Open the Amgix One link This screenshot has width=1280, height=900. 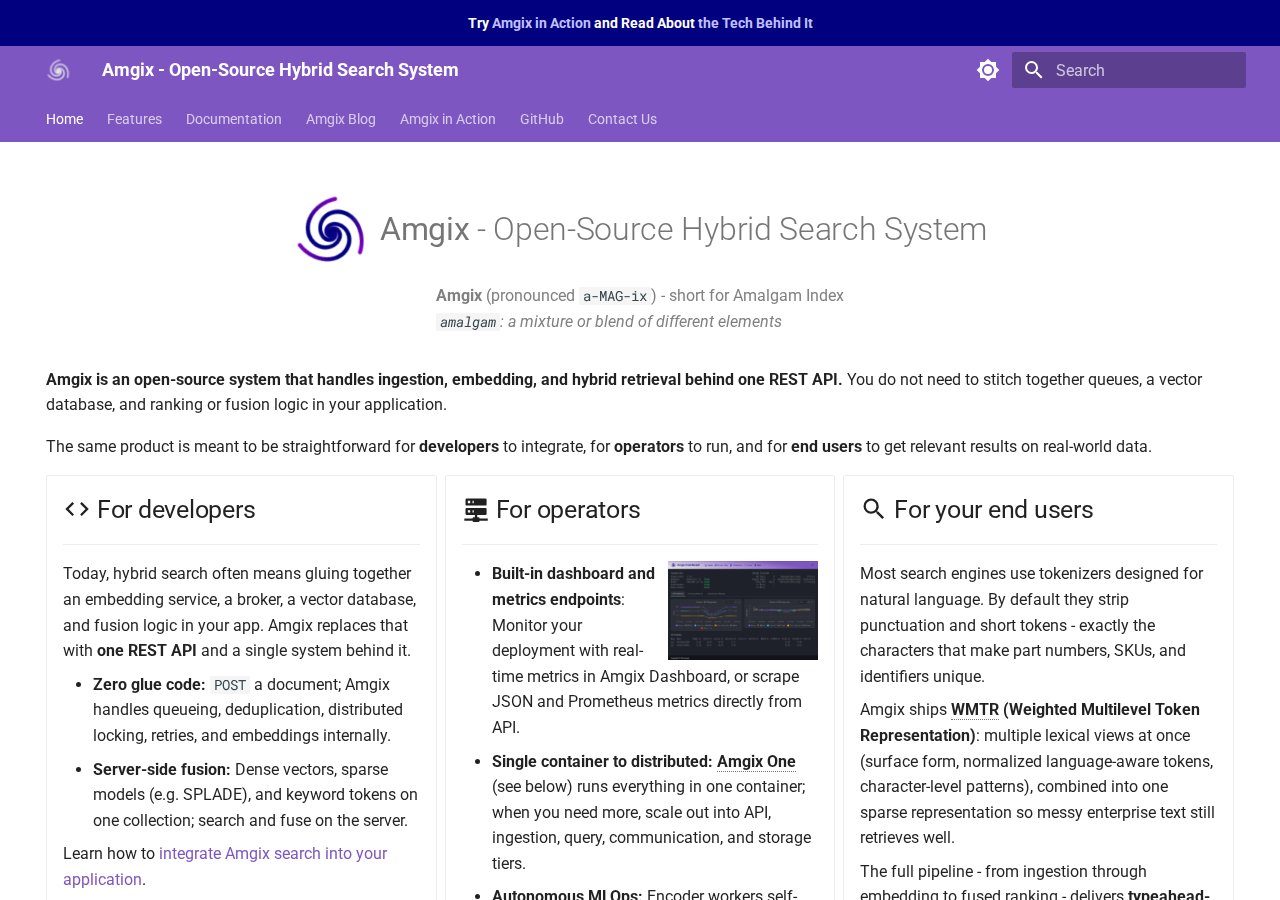coord(756,762)
